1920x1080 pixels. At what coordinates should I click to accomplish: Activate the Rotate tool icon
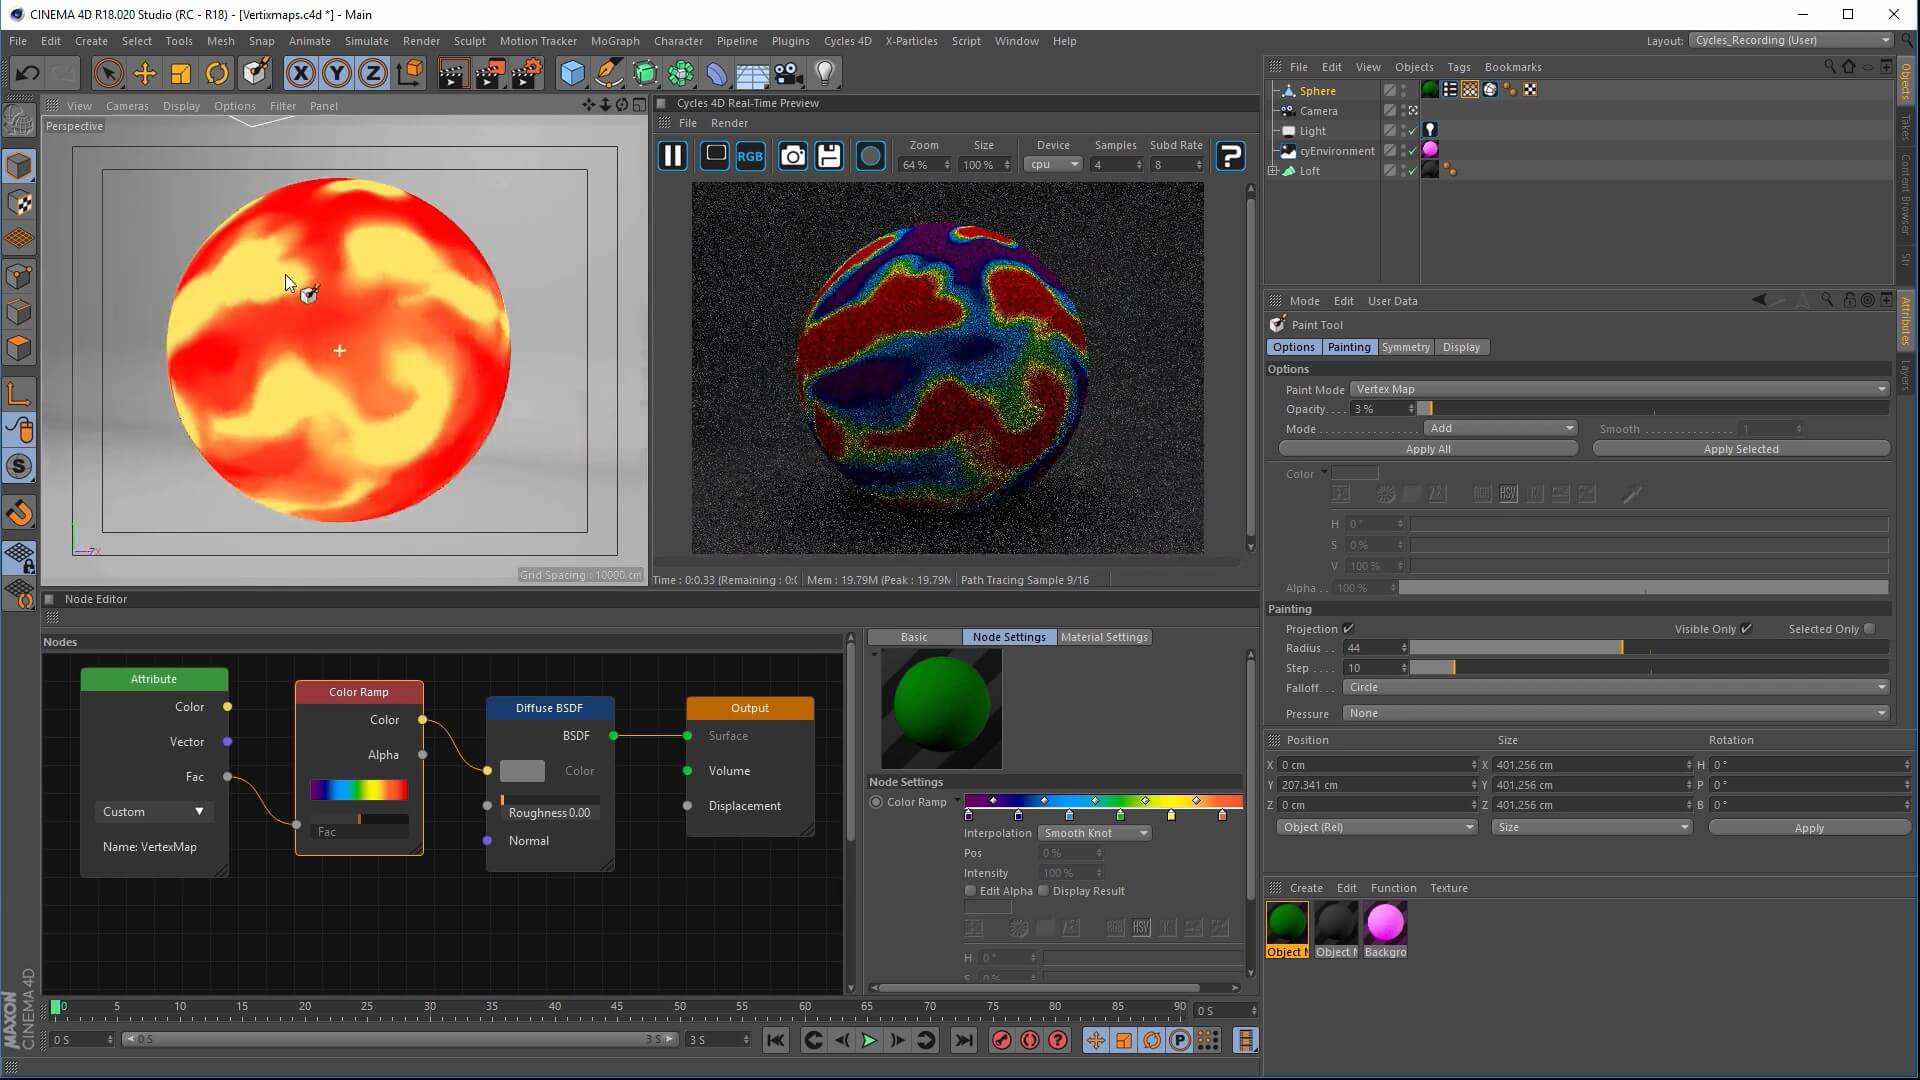click(x=216, y=73)
